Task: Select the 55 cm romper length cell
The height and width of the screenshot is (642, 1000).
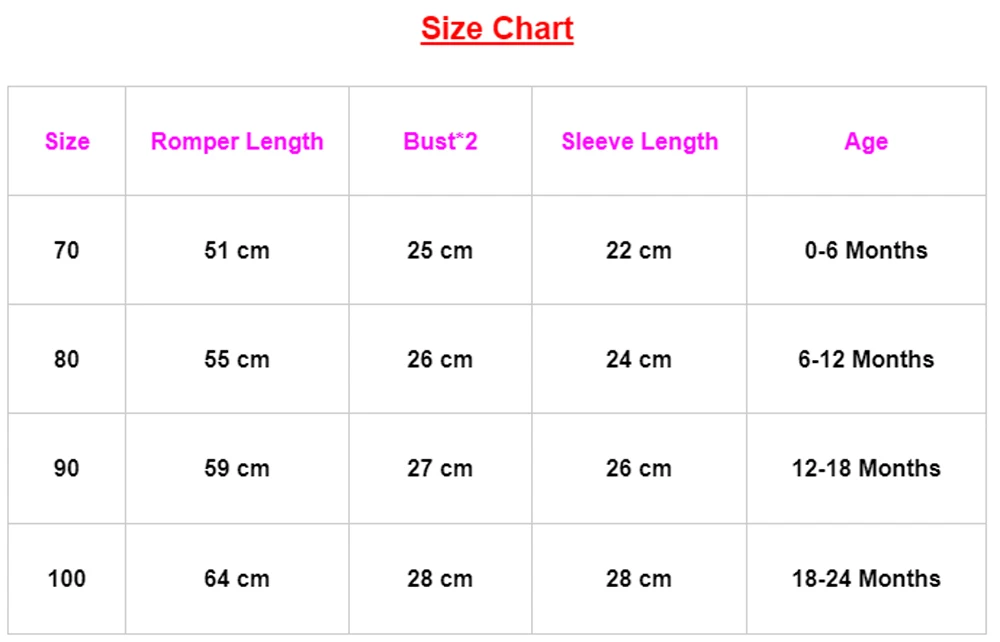Action: click(237, 359)
